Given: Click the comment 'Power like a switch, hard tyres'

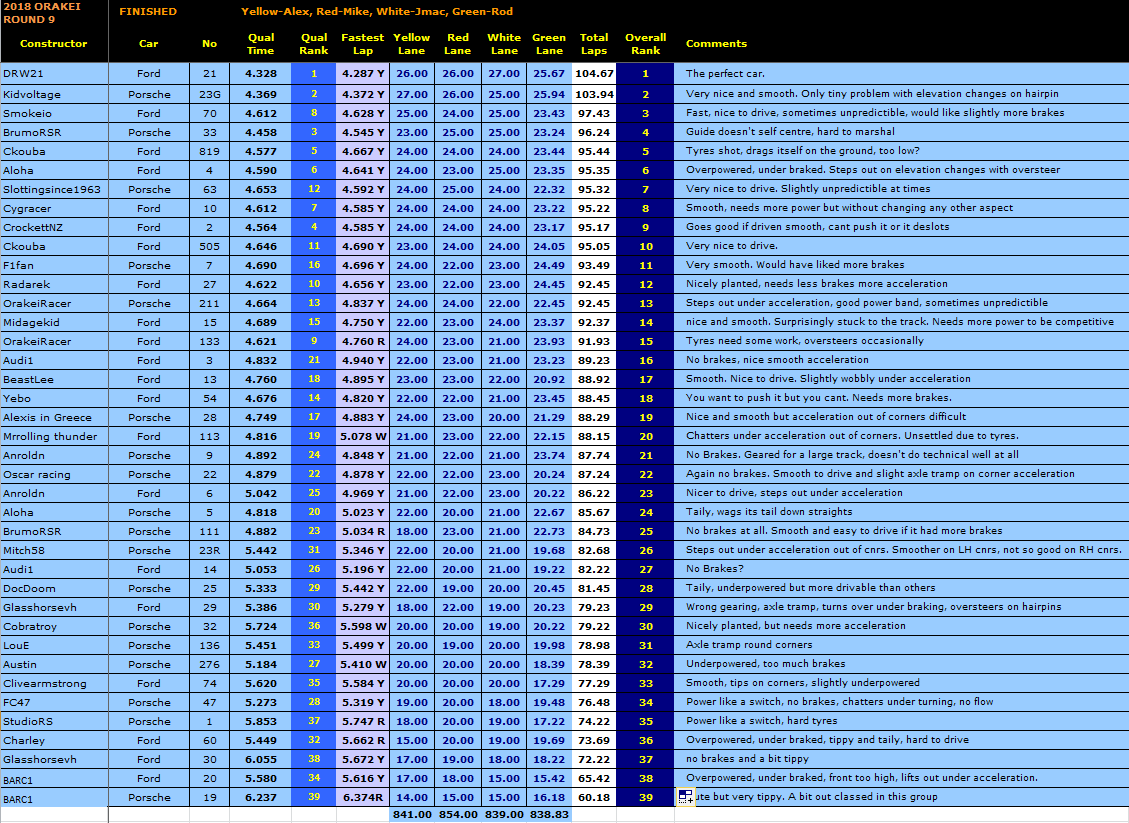Looking at the screenshot, I should tap(761, 721).
